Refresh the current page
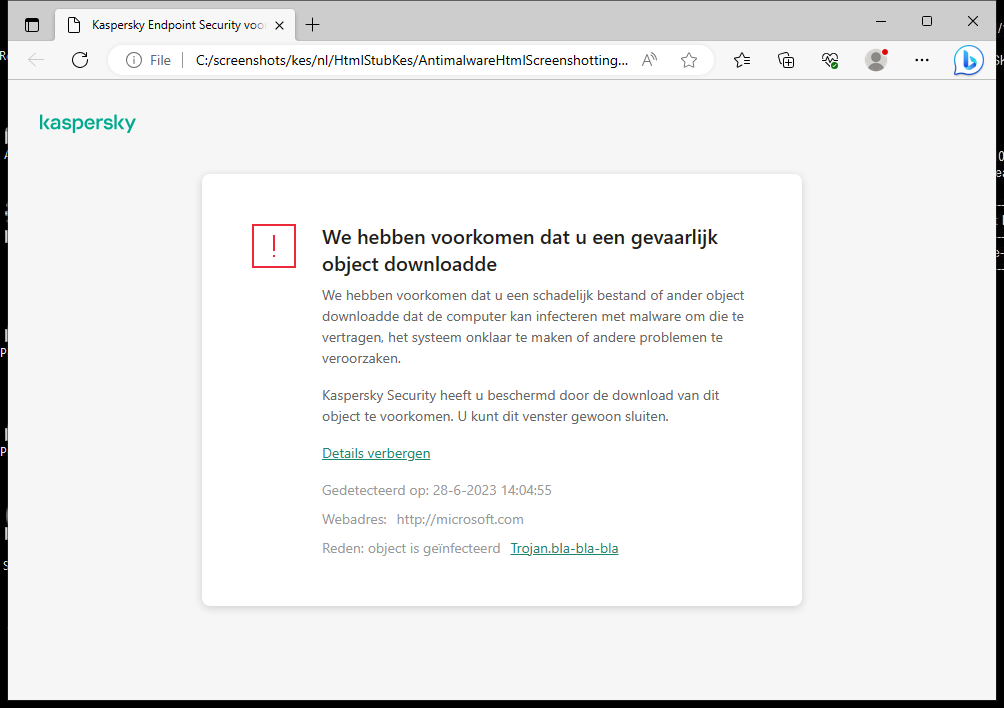The height and width of the screenshot is (708, 1004). pos(80,60)
